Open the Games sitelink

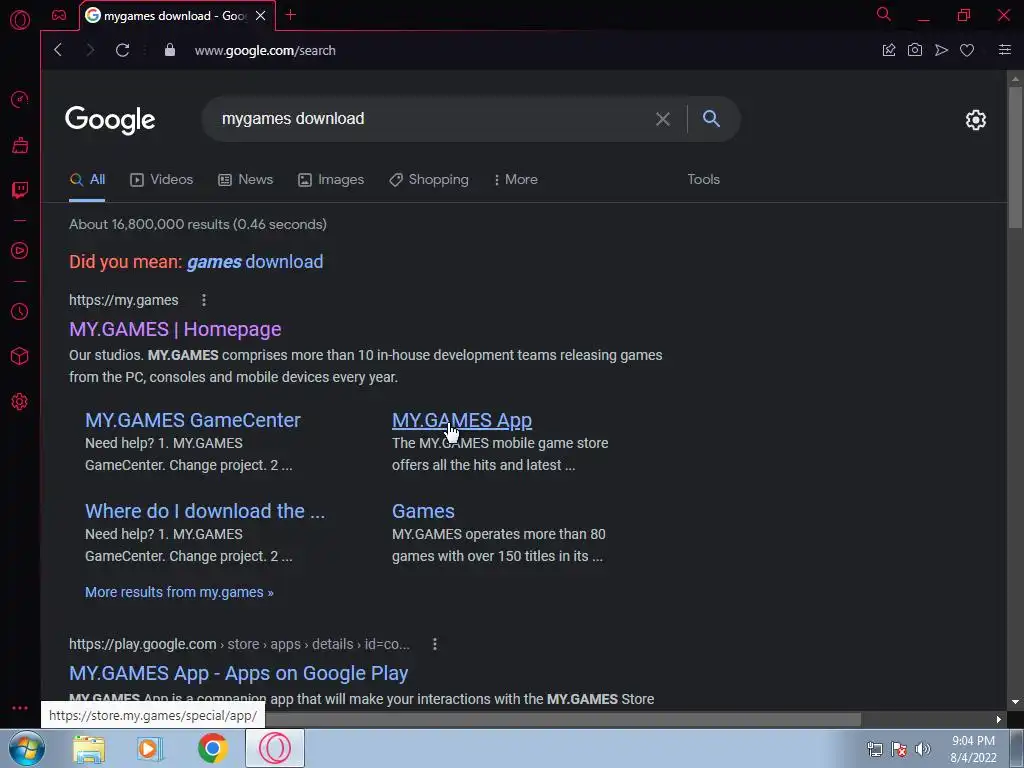click(x=423, y=511)
